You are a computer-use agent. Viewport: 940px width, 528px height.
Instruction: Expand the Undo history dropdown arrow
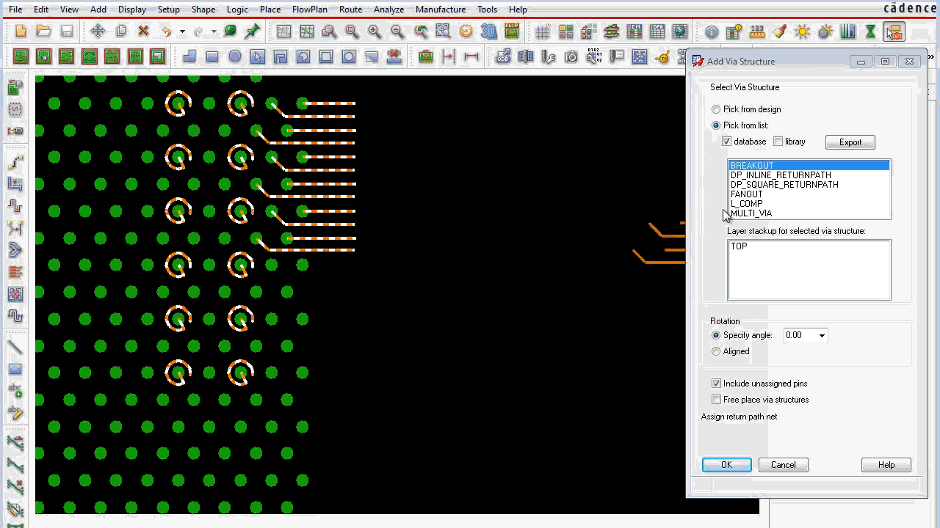click(182, 31)
